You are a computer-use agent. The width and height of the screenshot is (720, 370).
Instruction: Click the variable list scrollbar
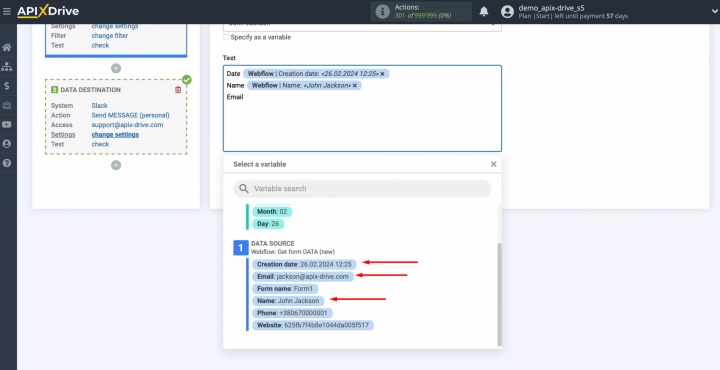pos(500,295)
